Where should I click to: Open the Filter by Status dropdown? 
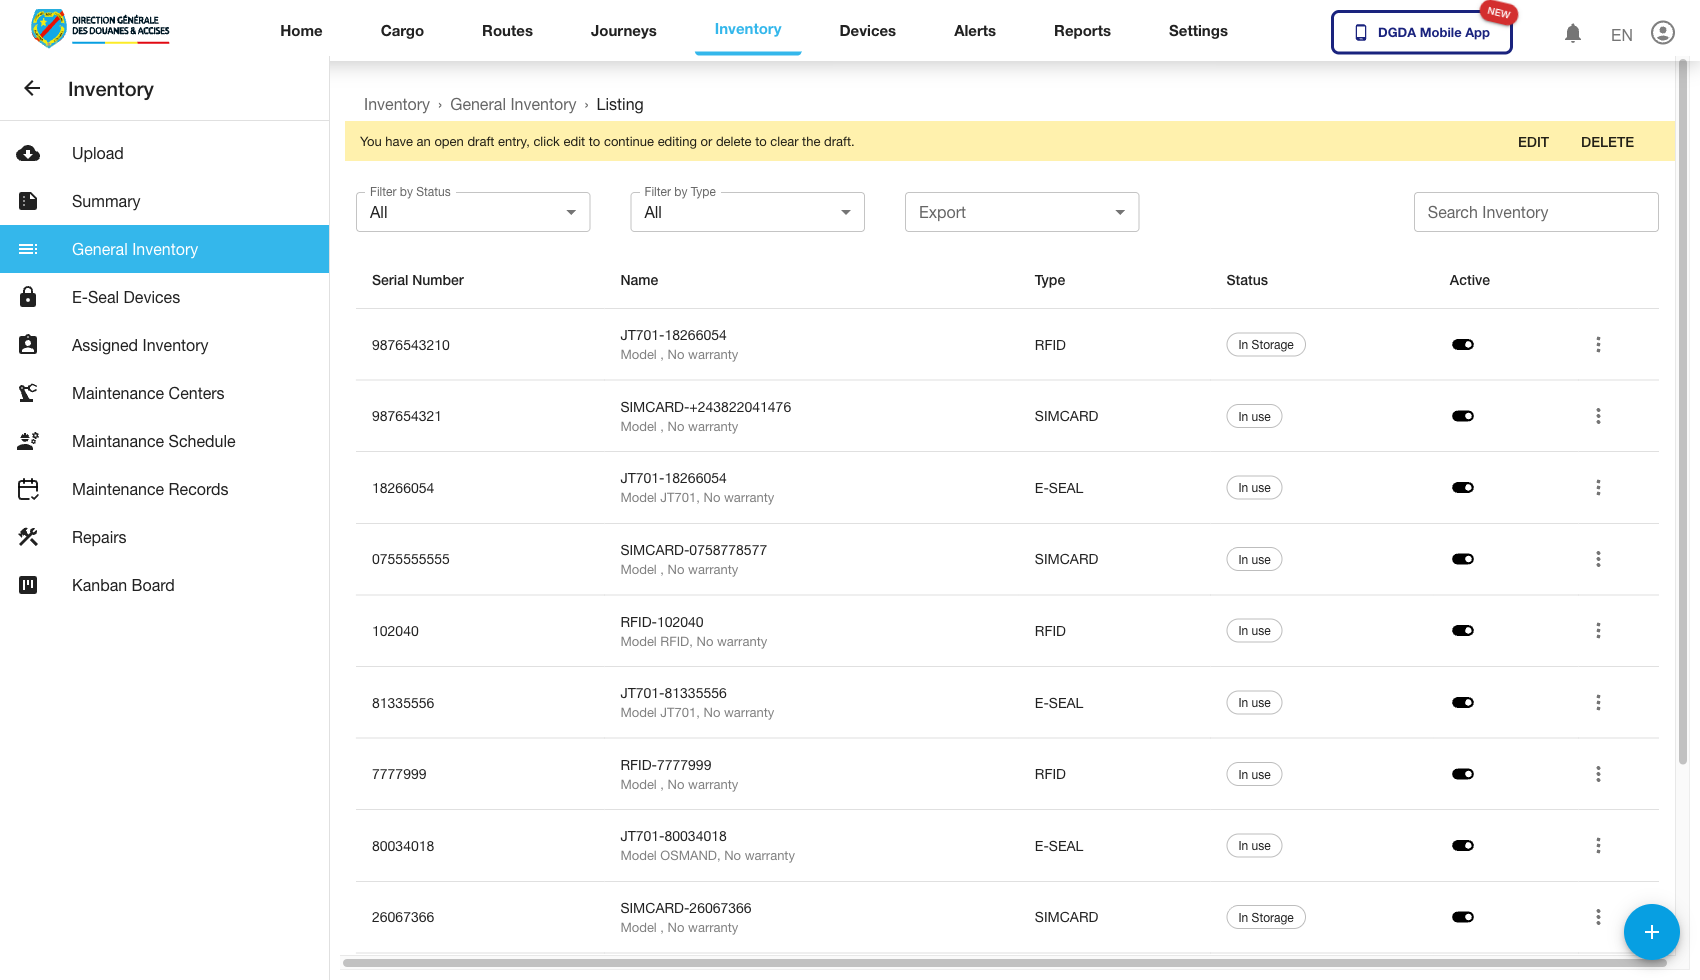(x=472, y=211)
